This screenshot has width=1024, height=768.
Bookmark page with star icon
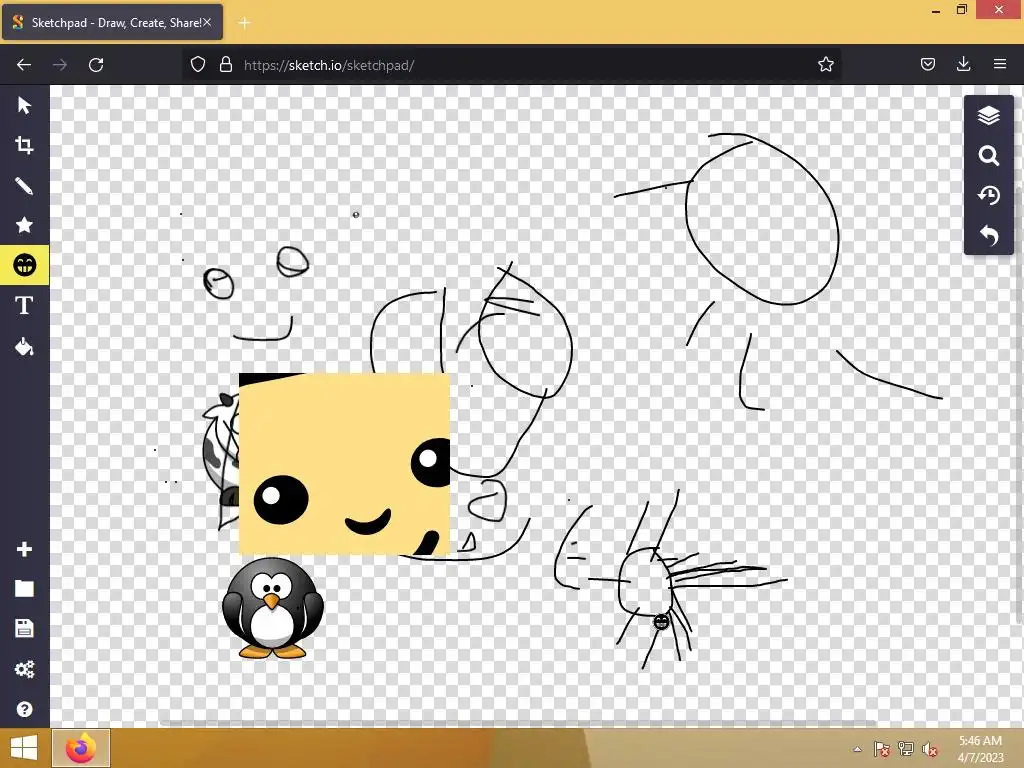pyautogui.click(x=825, y=64)
